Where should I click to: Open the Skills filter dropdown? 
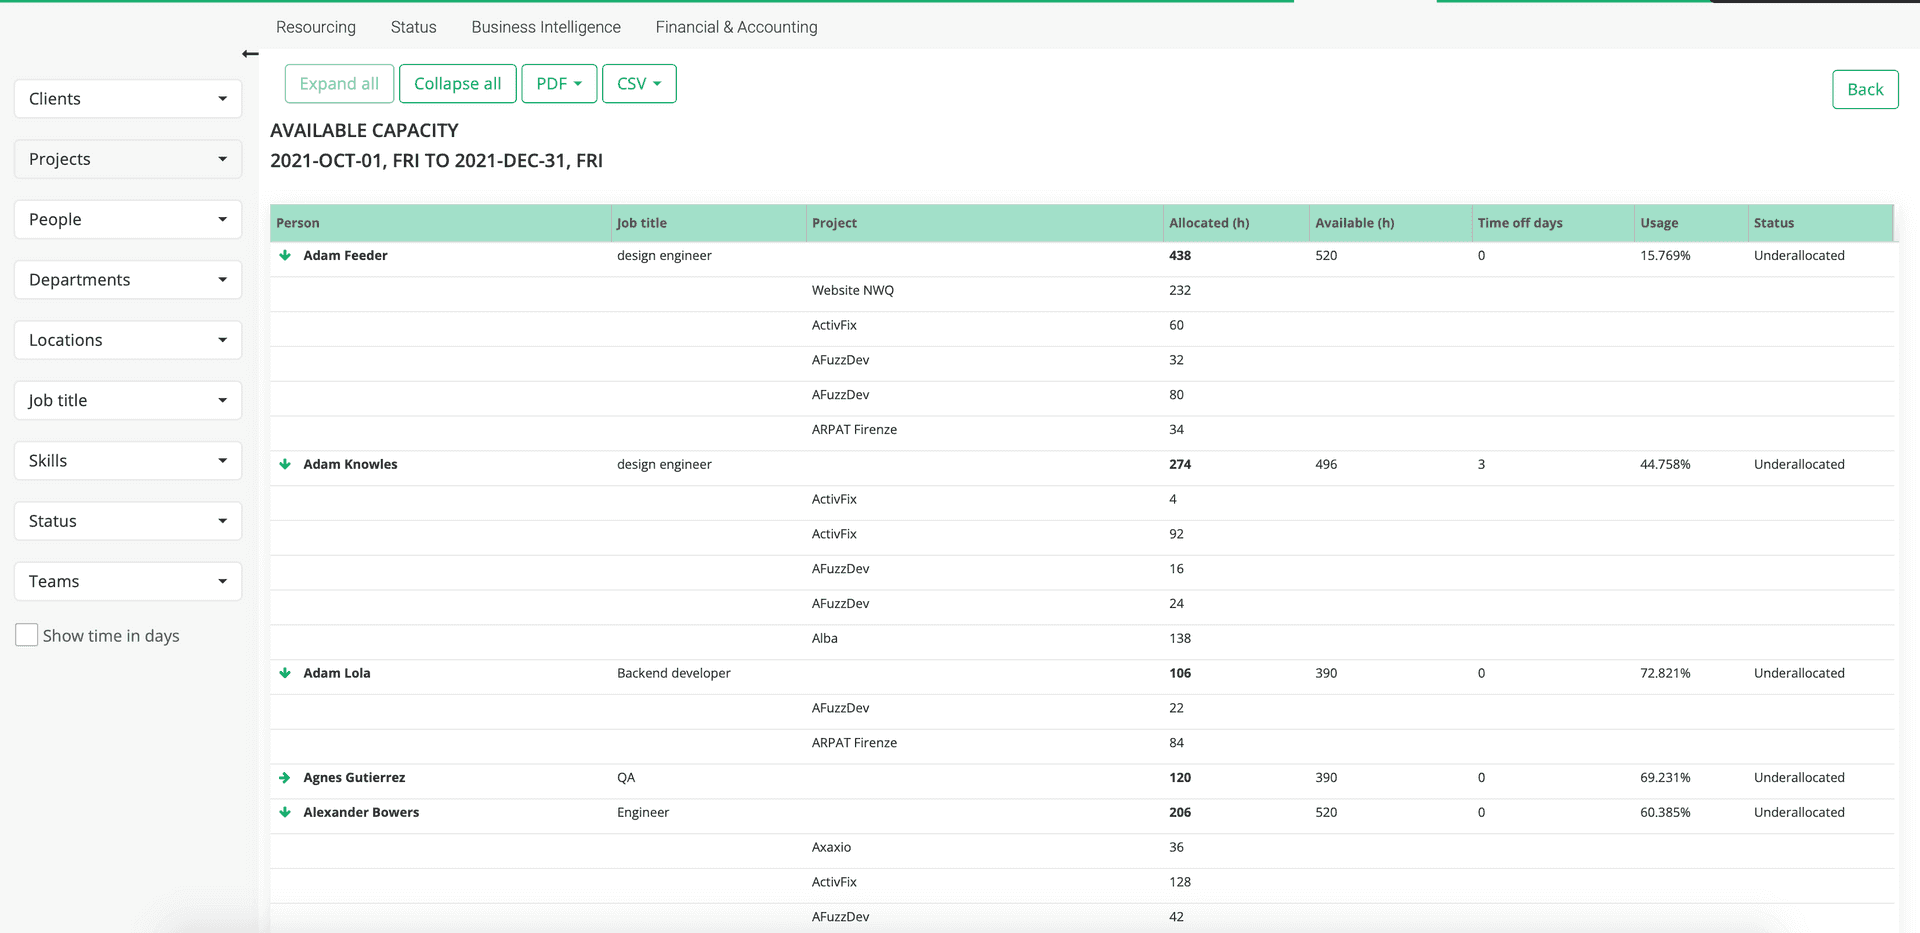point(128,461)
